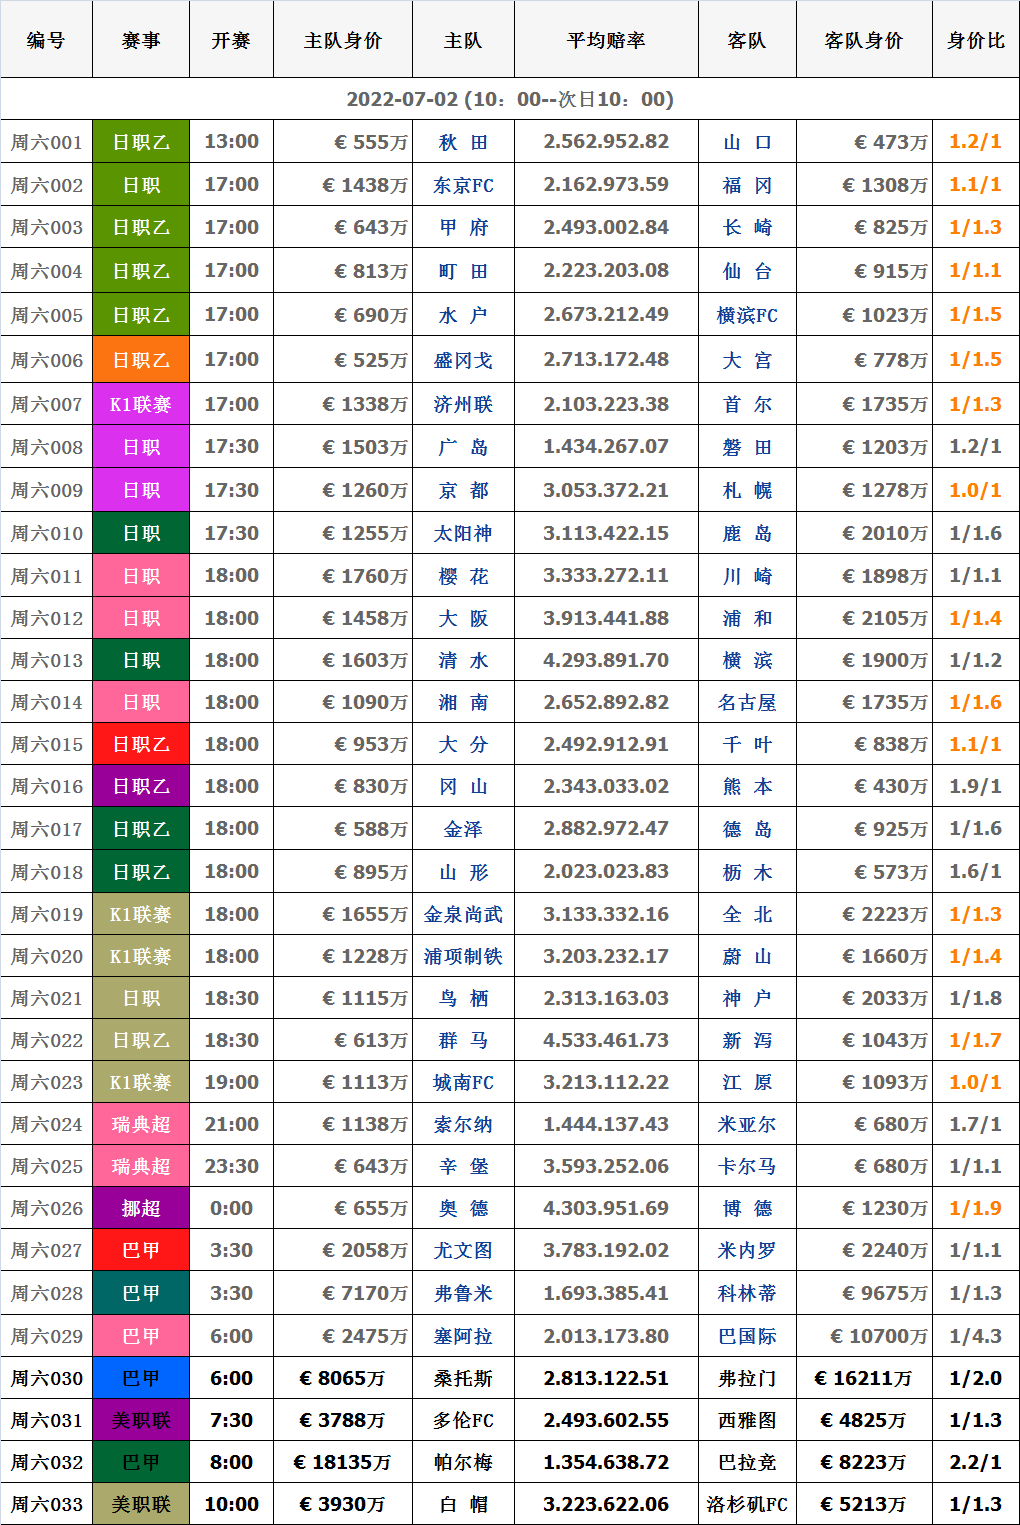This screenshot has width=1020, height=1525.
Task: Click match number 周六033
Action: coord(46,1504)
